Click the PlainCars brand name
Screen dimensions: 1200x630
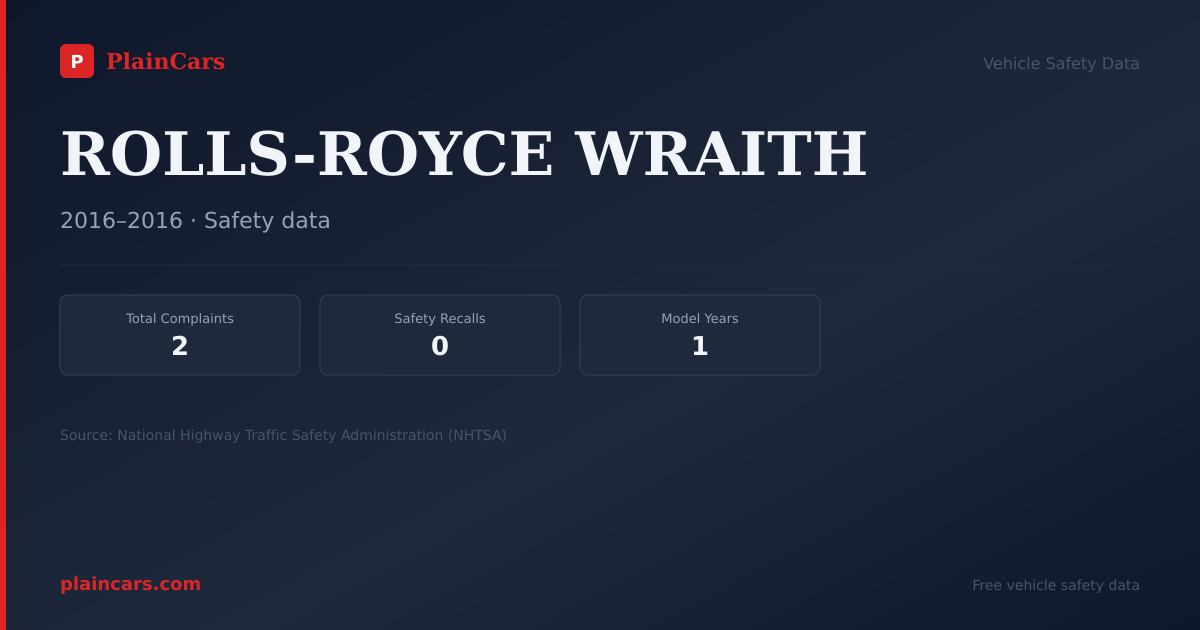point(165,62)
